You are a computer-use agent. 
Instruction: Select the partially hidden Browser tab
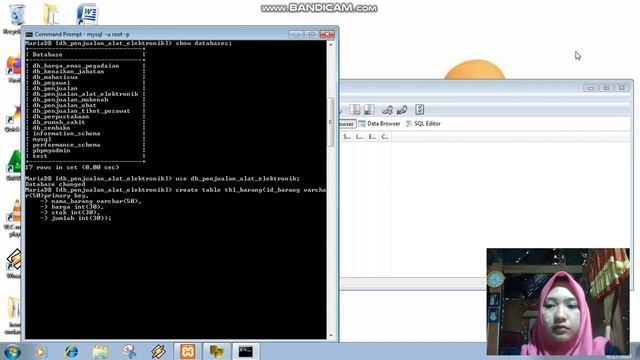[347, 123]
